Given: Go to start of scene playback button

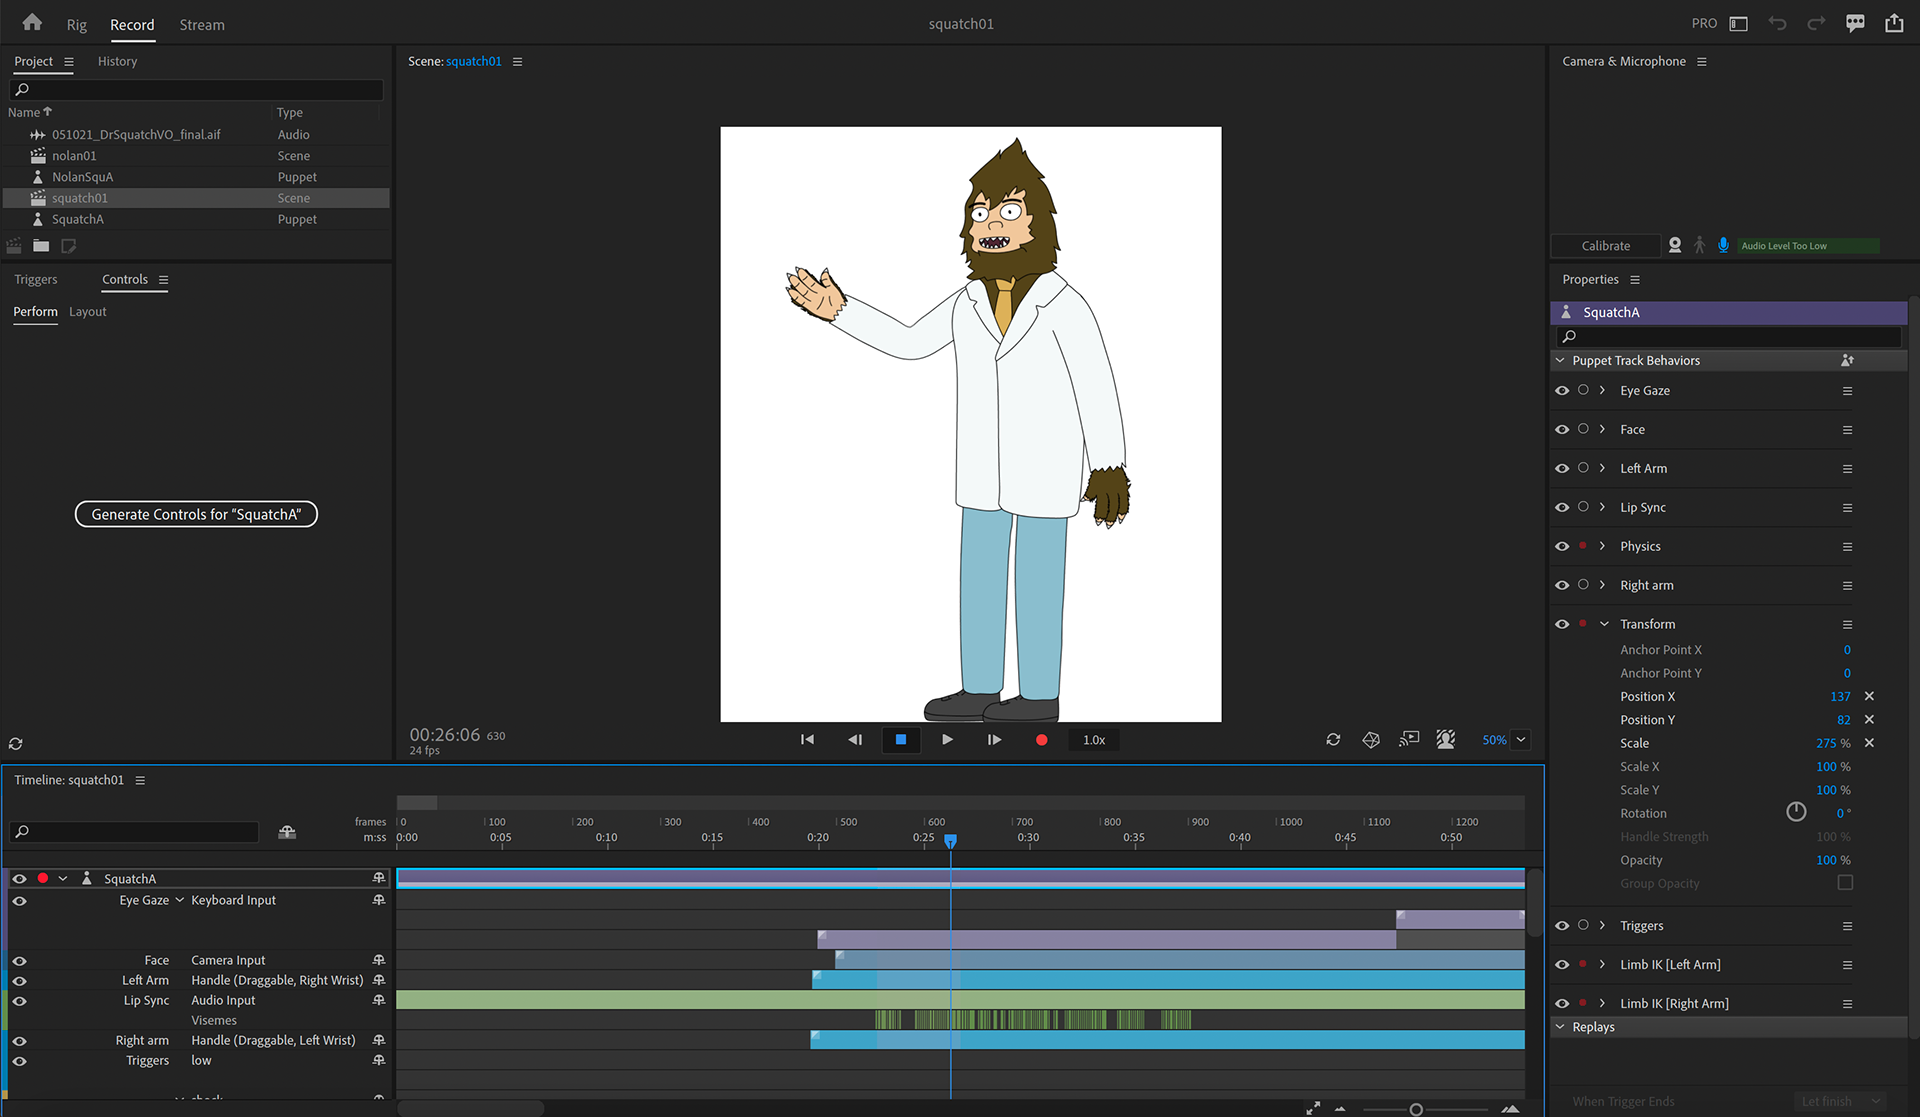Looking at the screenshot, I should tap(807, 740).
